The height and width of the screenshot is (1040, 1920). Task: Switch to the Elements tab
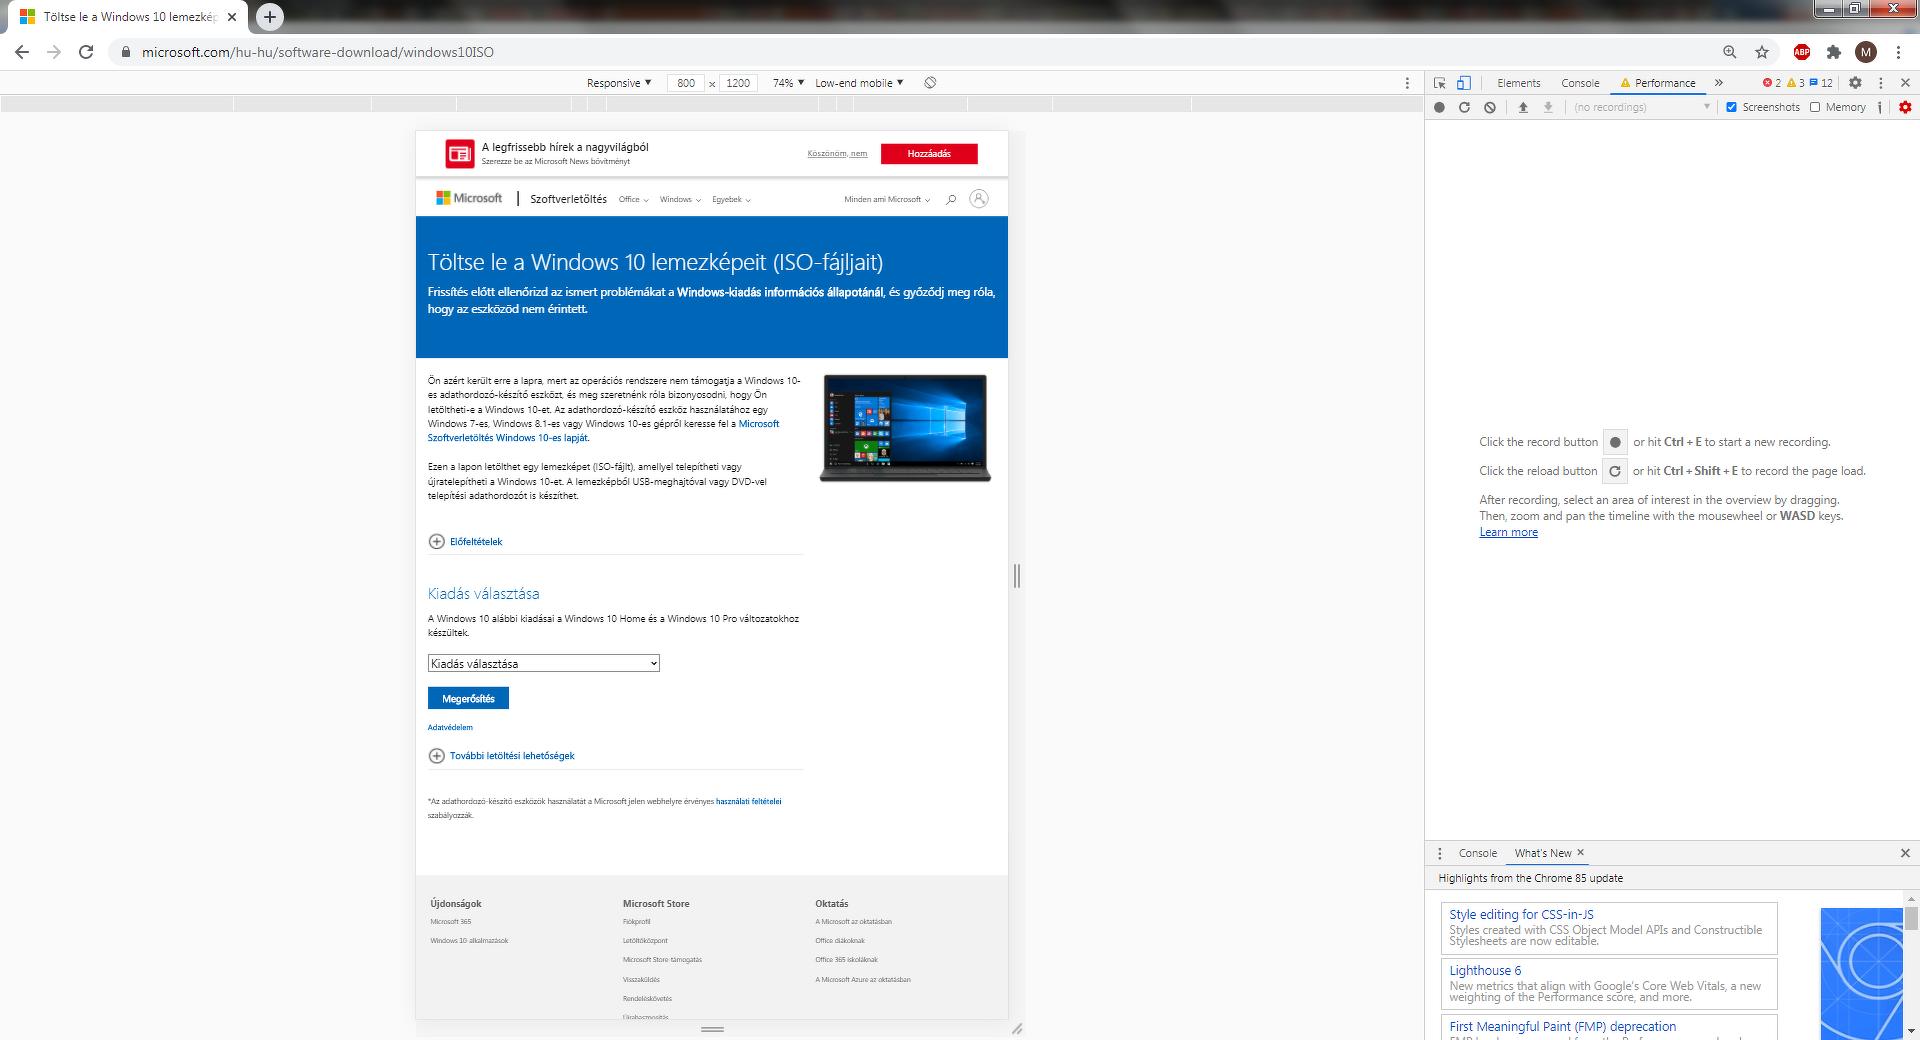pyautogui.click(x=1519, y=83)
